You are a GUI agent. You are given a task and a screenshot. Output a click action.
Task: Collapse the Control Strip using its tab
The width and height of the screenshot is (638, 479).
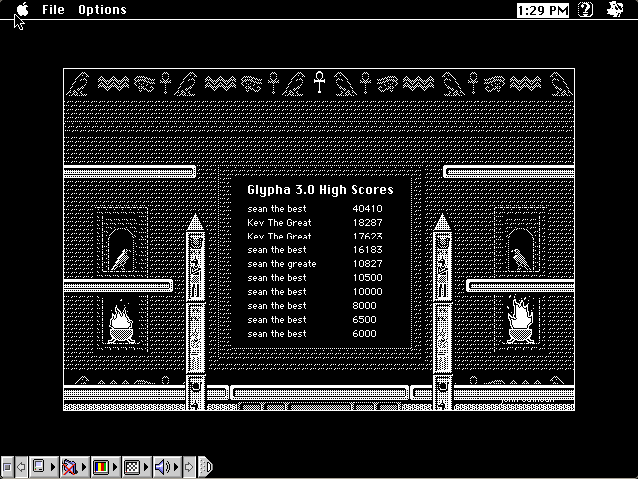[205, 467]
